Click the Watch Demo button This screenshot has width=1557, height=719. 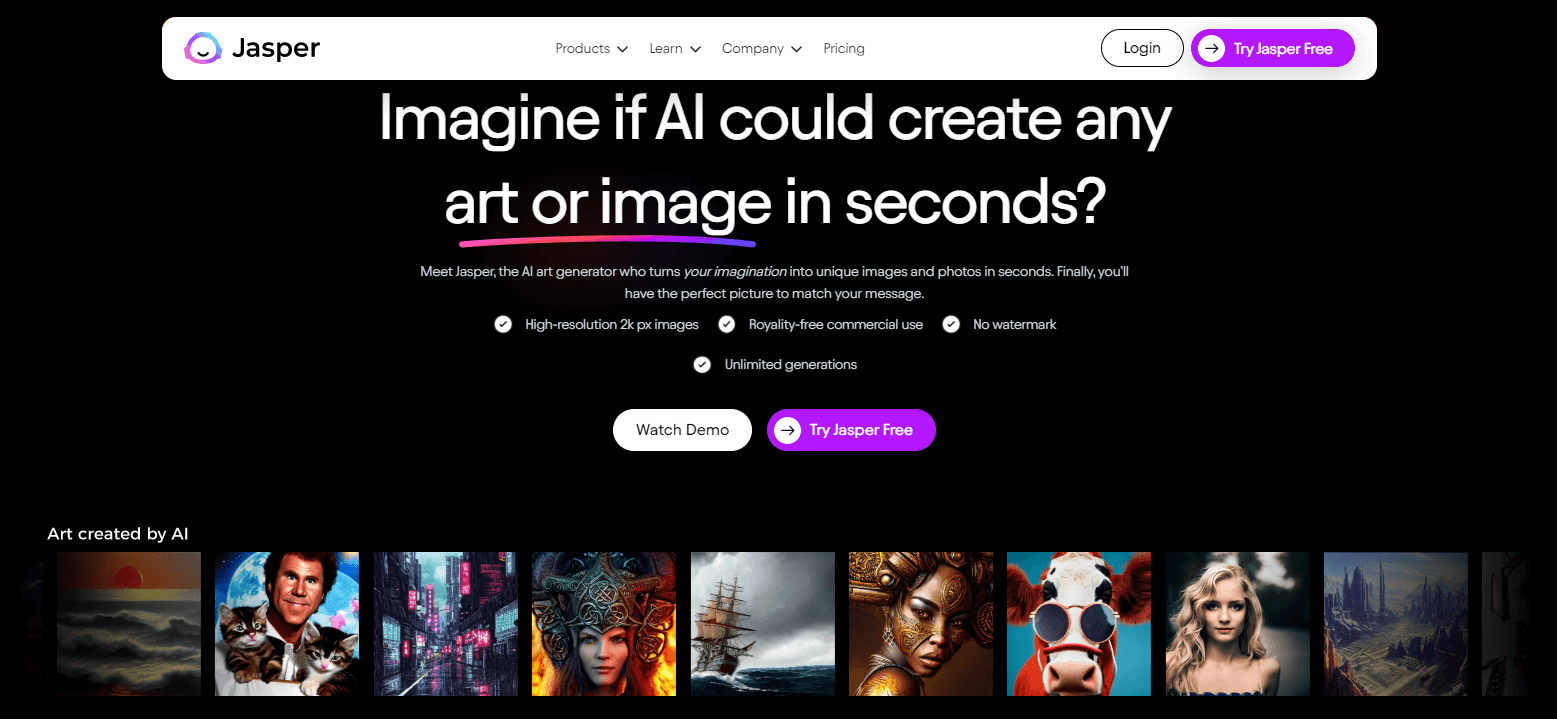click(682, 430)
